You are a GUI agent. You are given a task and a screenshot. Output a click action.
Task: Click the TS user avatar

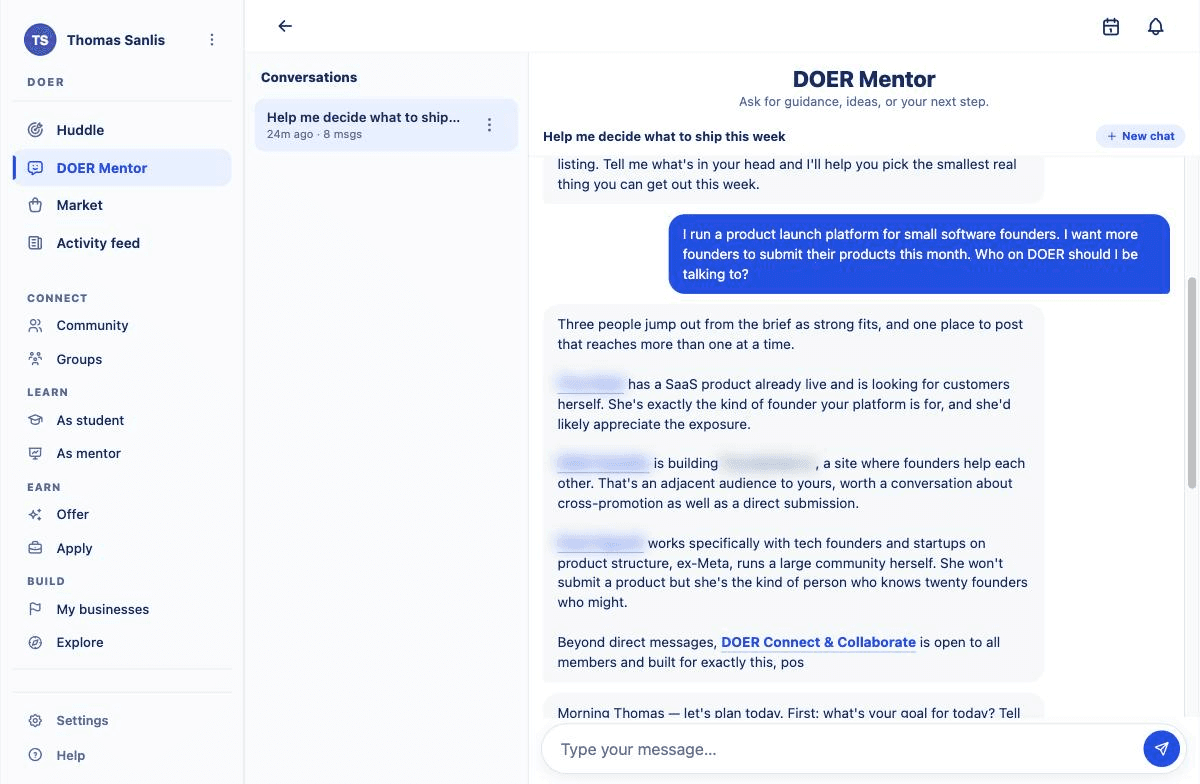click(40, 40)
